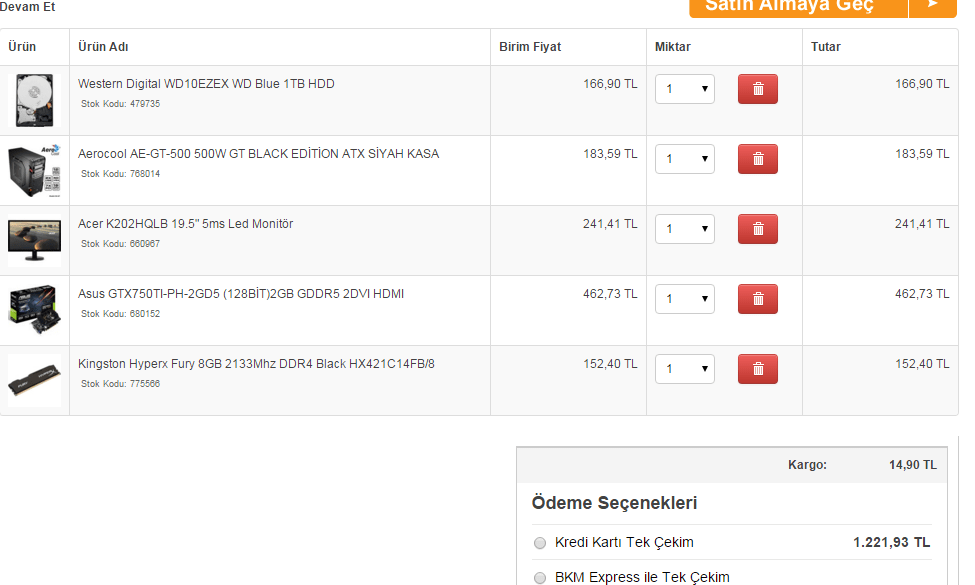The height and width of the screenshot is (585, 975).
Task: Click the Kargo 14,90 TL value
Action: (x=913, y=465)
